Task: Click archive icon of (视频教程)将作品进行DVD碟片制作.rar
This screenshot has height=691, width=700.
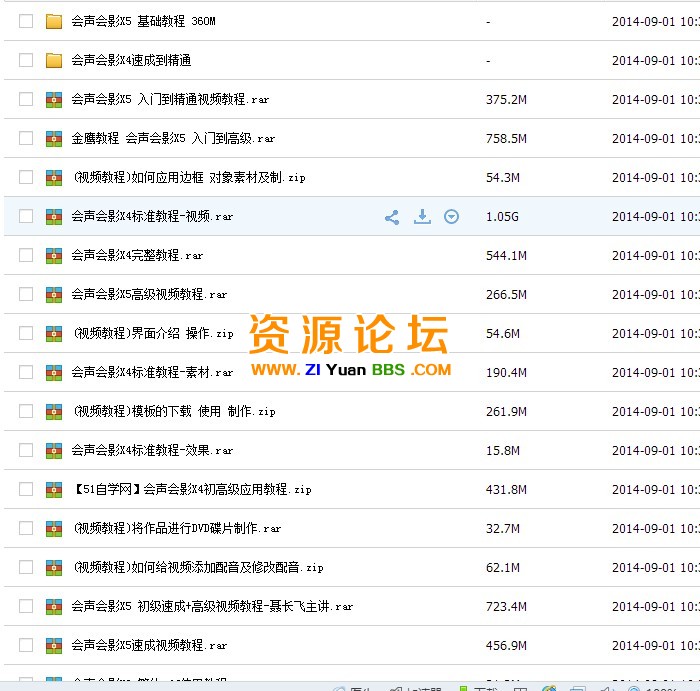Action: click(54, 529)
